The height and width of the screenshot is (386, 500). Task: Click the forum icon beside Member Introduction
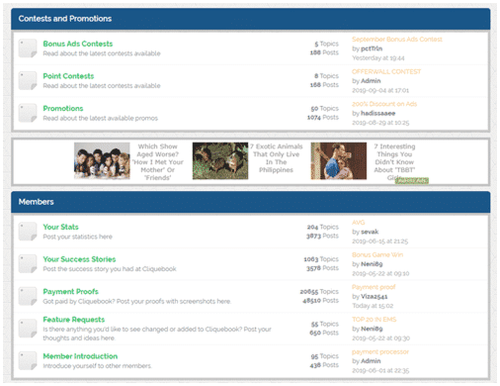[27, 361]
